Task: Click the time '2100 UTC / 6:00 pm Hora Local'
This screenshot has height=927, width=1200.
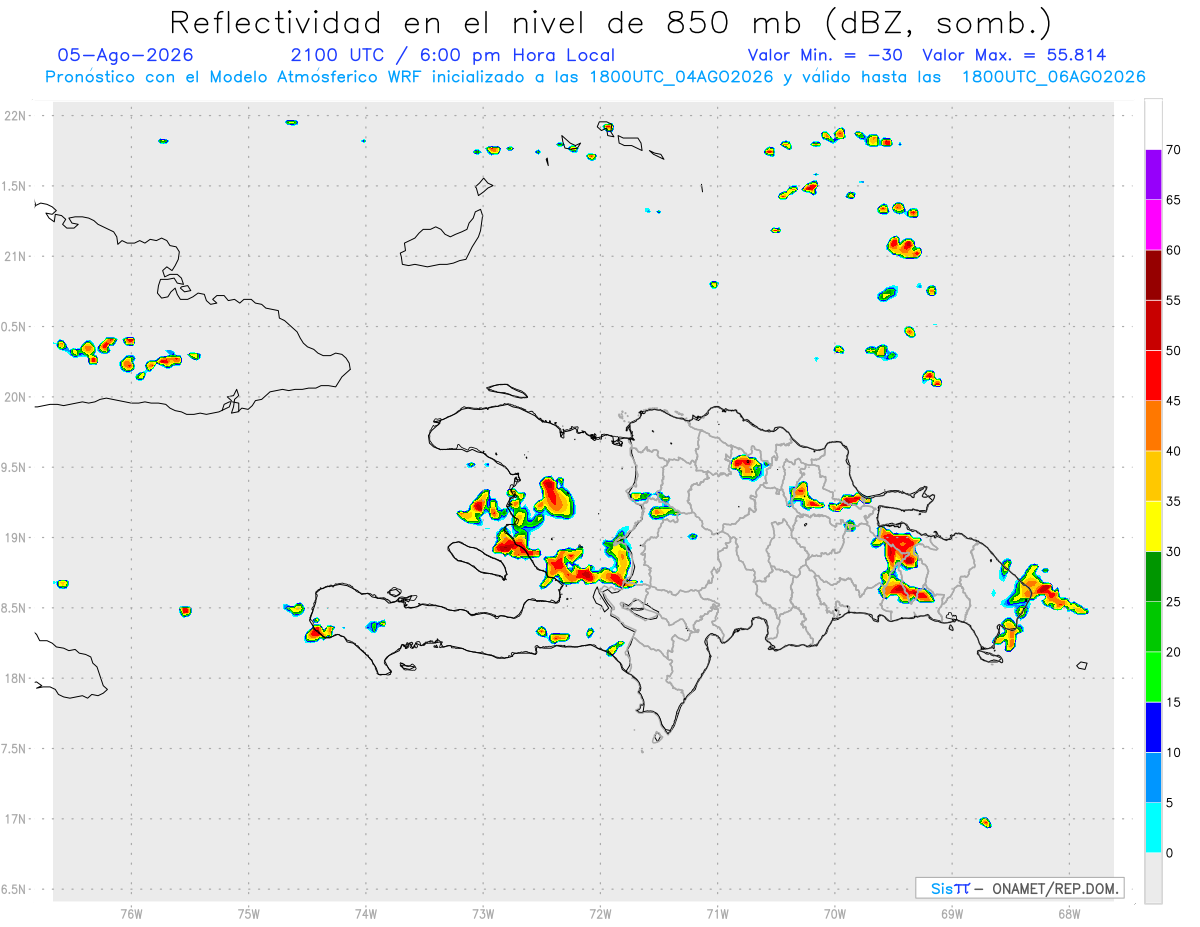Action: coord(453,55)
